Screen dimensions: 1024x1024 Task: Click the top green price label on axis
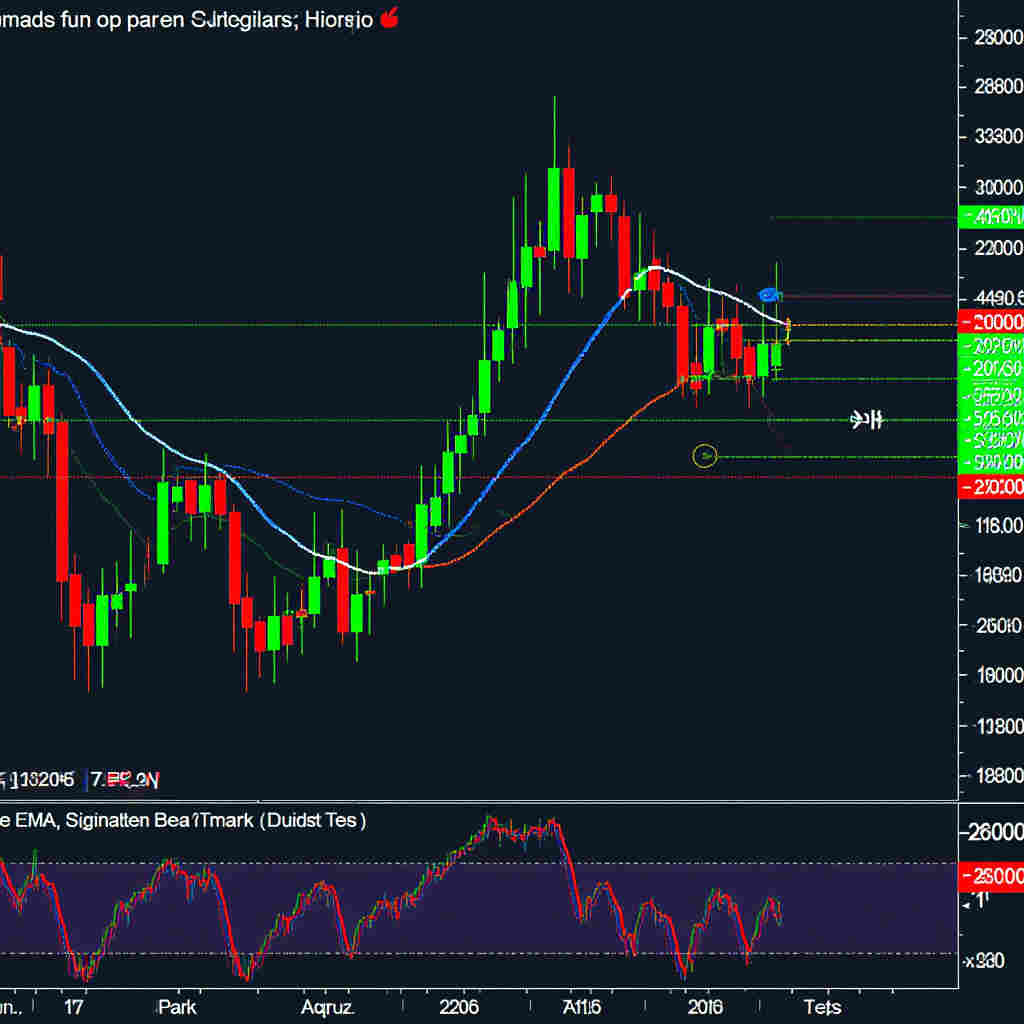click(x=990, y=216)
